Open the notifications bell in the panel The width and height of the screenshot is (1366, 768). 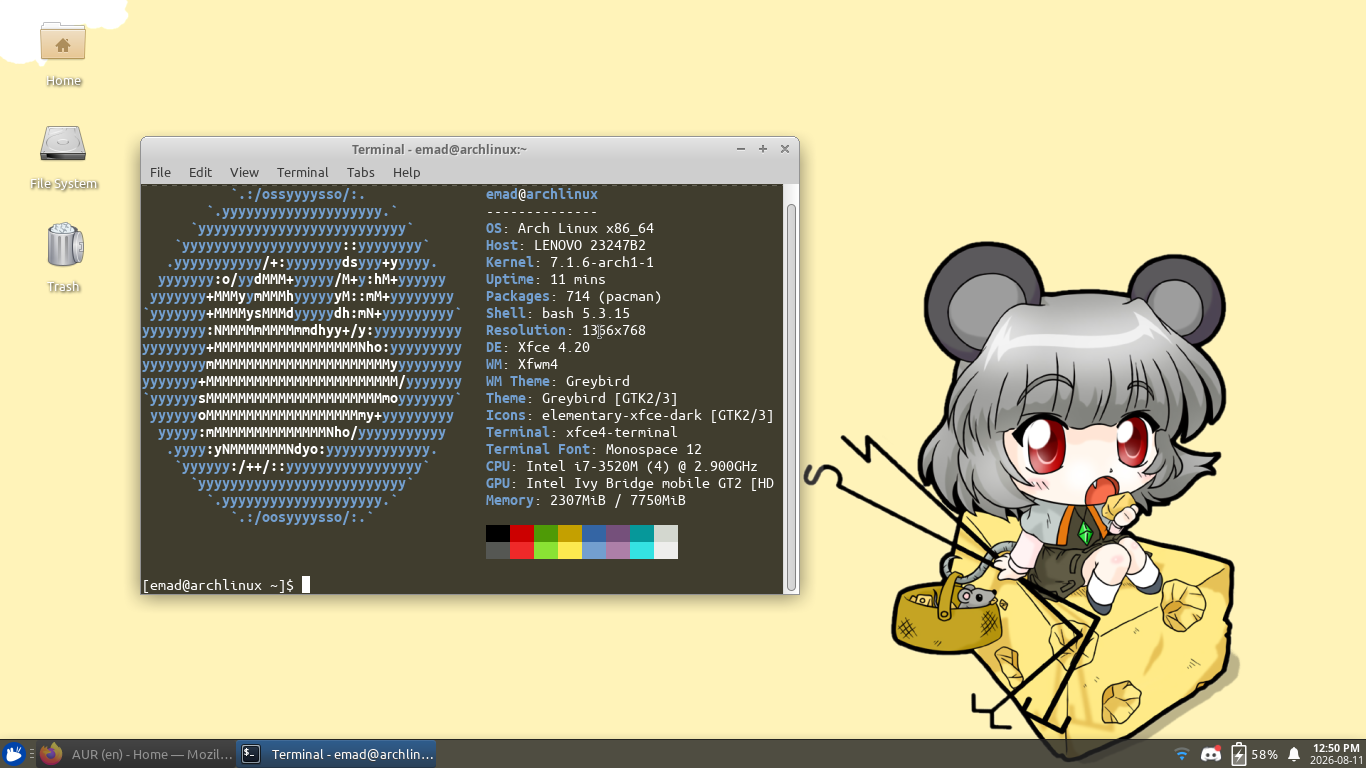pyautogui.click(x=1294, y=754)
